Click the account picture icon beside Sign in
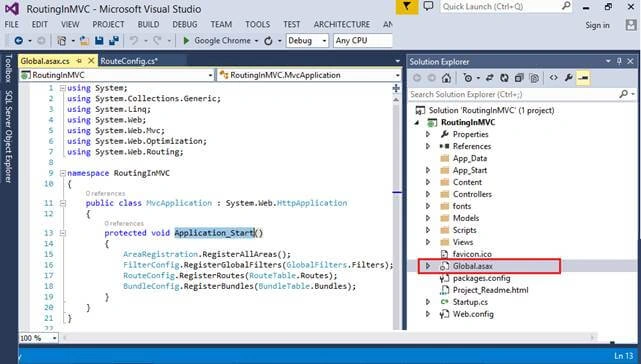This screenshot has width=641, height=364. click(x=631, y=25)
